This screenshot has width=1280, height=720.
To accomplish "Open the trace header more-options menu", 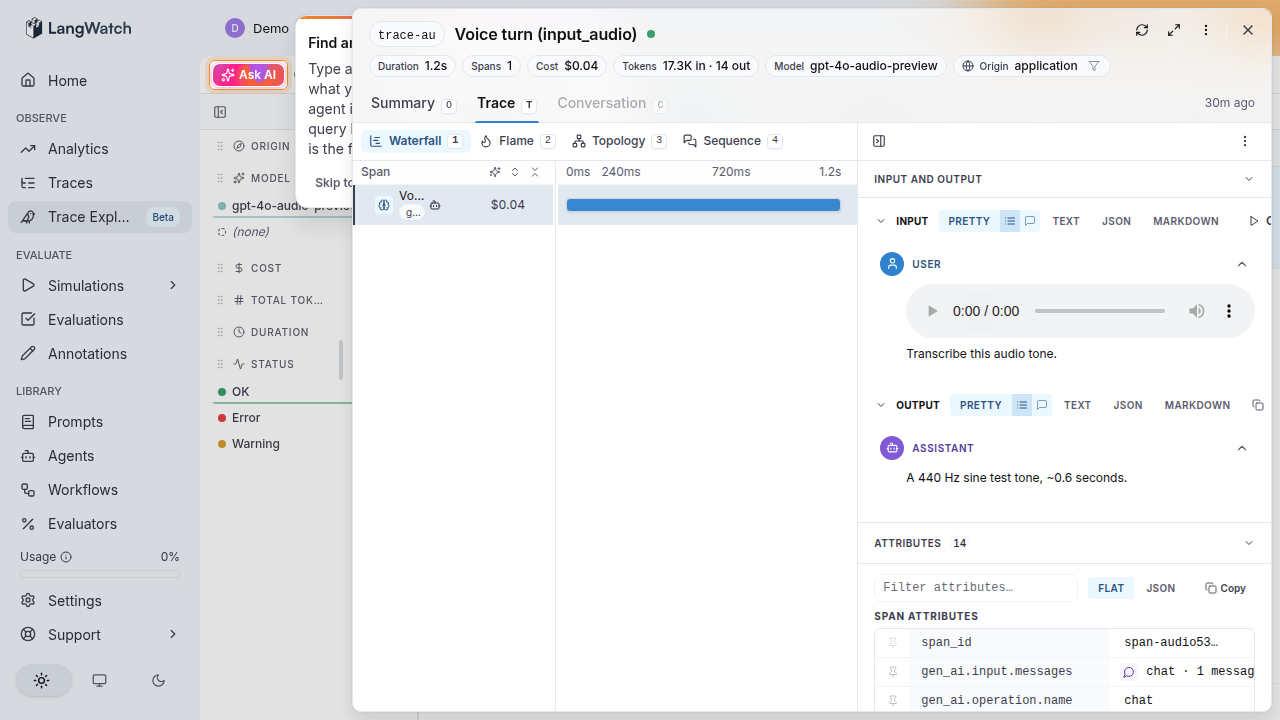I will (1206, 30).
